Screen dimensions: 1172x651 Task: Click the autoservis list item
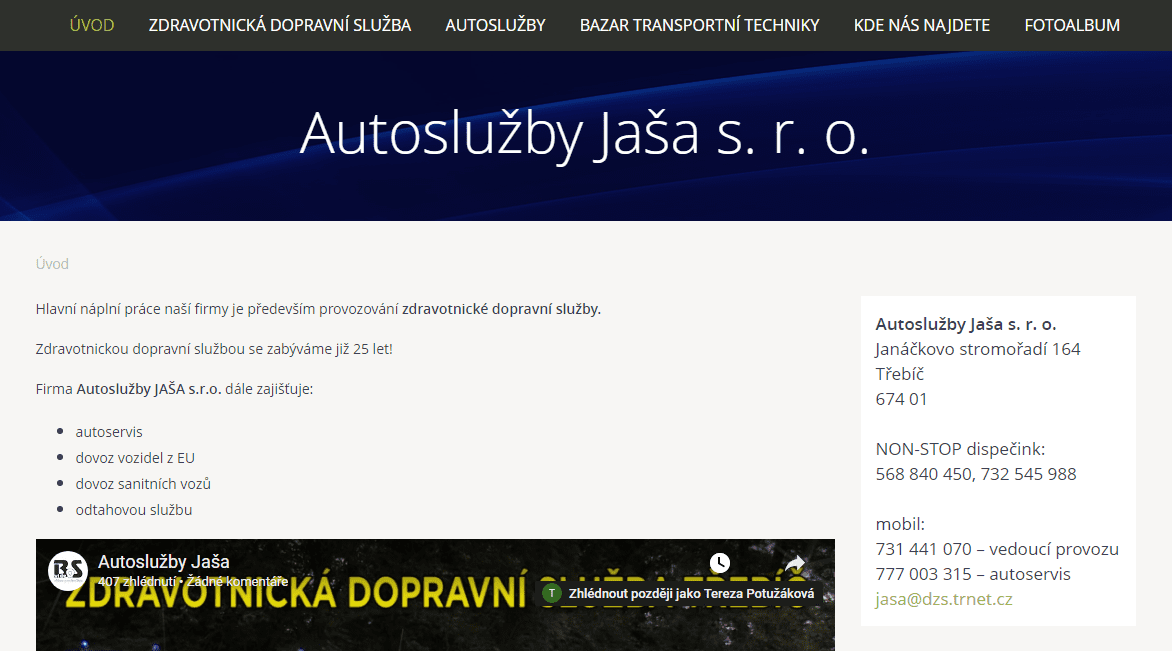(109, 432)
